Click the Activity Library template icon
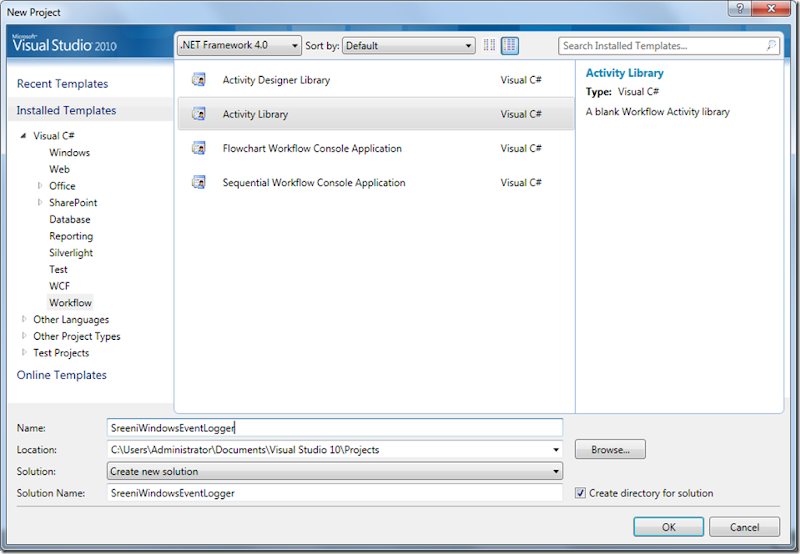Viewport: 800px width, 554px height. coord(198,114)
